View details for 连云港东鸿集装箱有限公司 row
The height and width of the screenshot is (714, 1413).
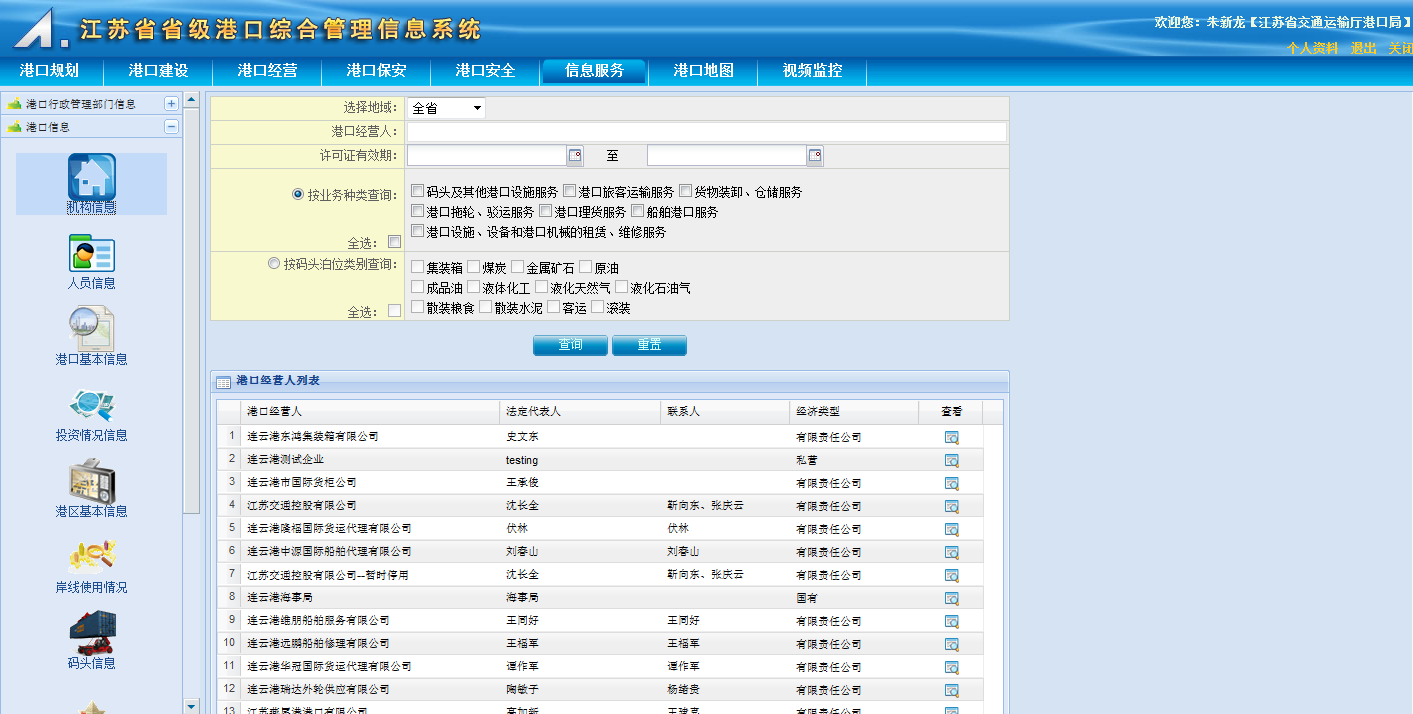(951, 437)
